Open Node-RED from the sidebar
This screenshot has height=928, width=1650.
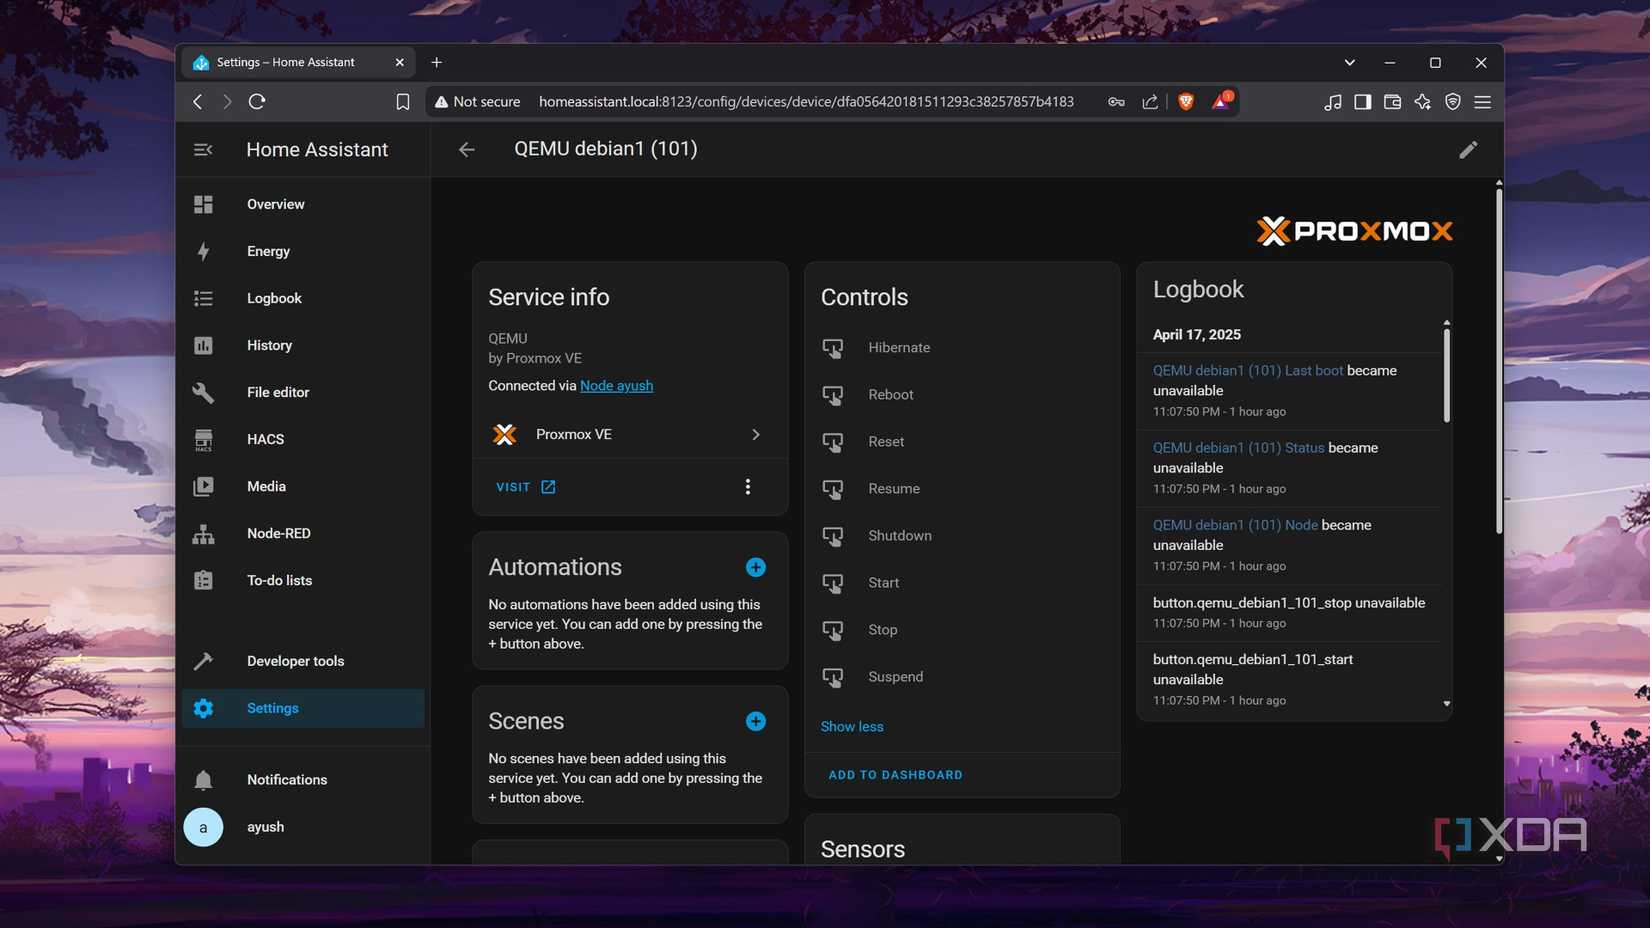point(278,533)
